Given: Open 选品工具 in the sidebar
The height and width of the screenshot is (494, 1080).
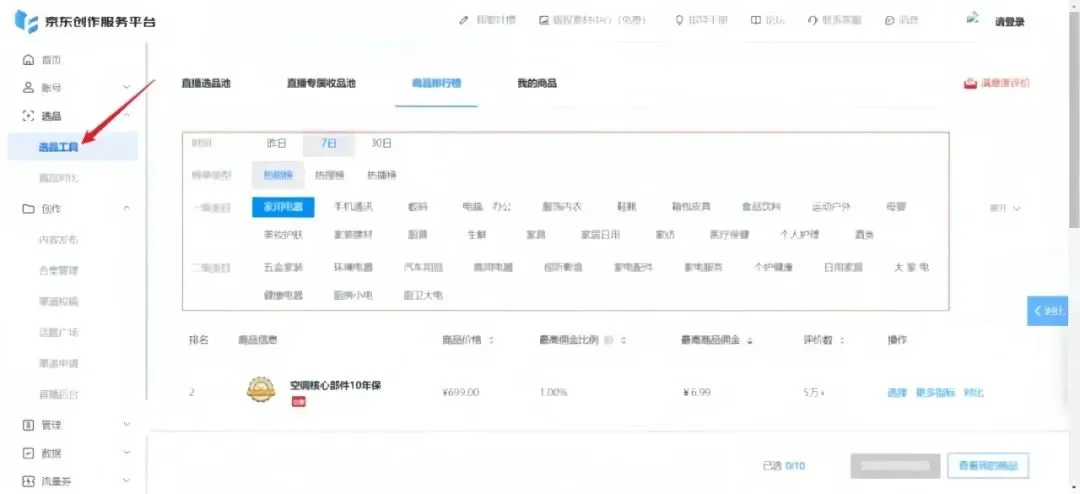Looking at the screenshot, I should click(x=58, y=147).
